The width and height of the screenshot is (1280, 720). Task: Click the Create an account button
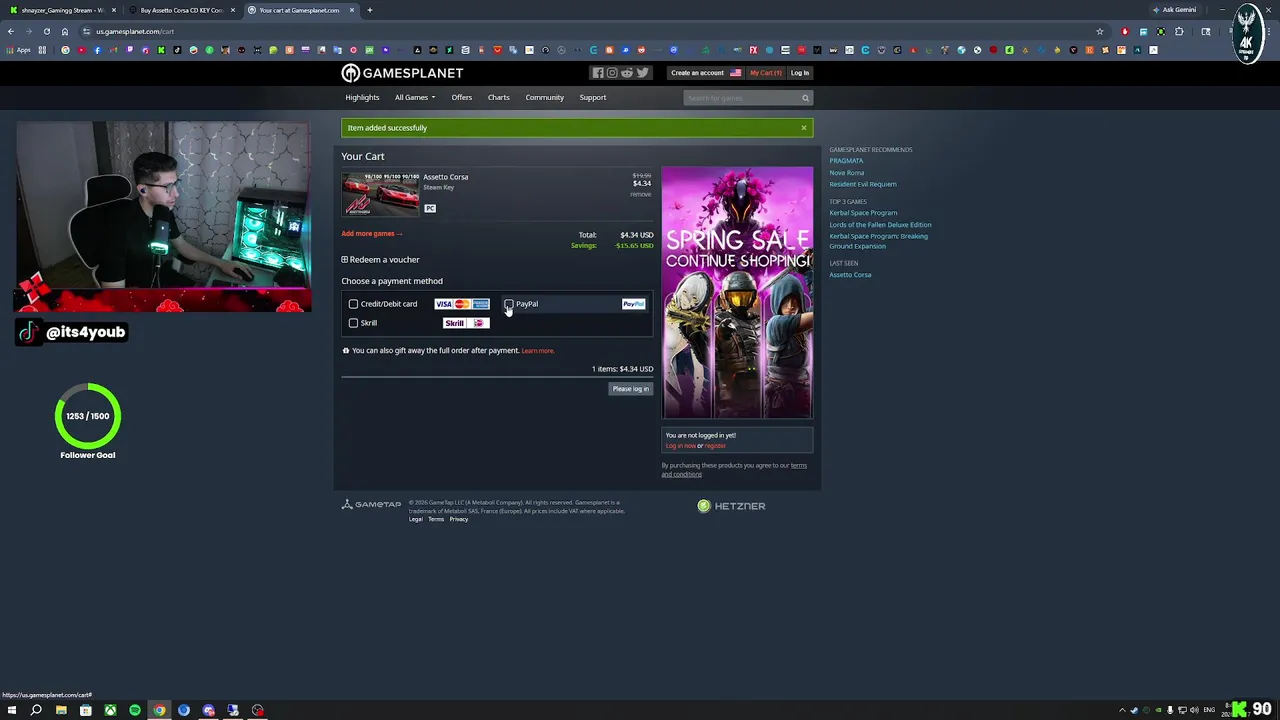click(x=697, y=73)
